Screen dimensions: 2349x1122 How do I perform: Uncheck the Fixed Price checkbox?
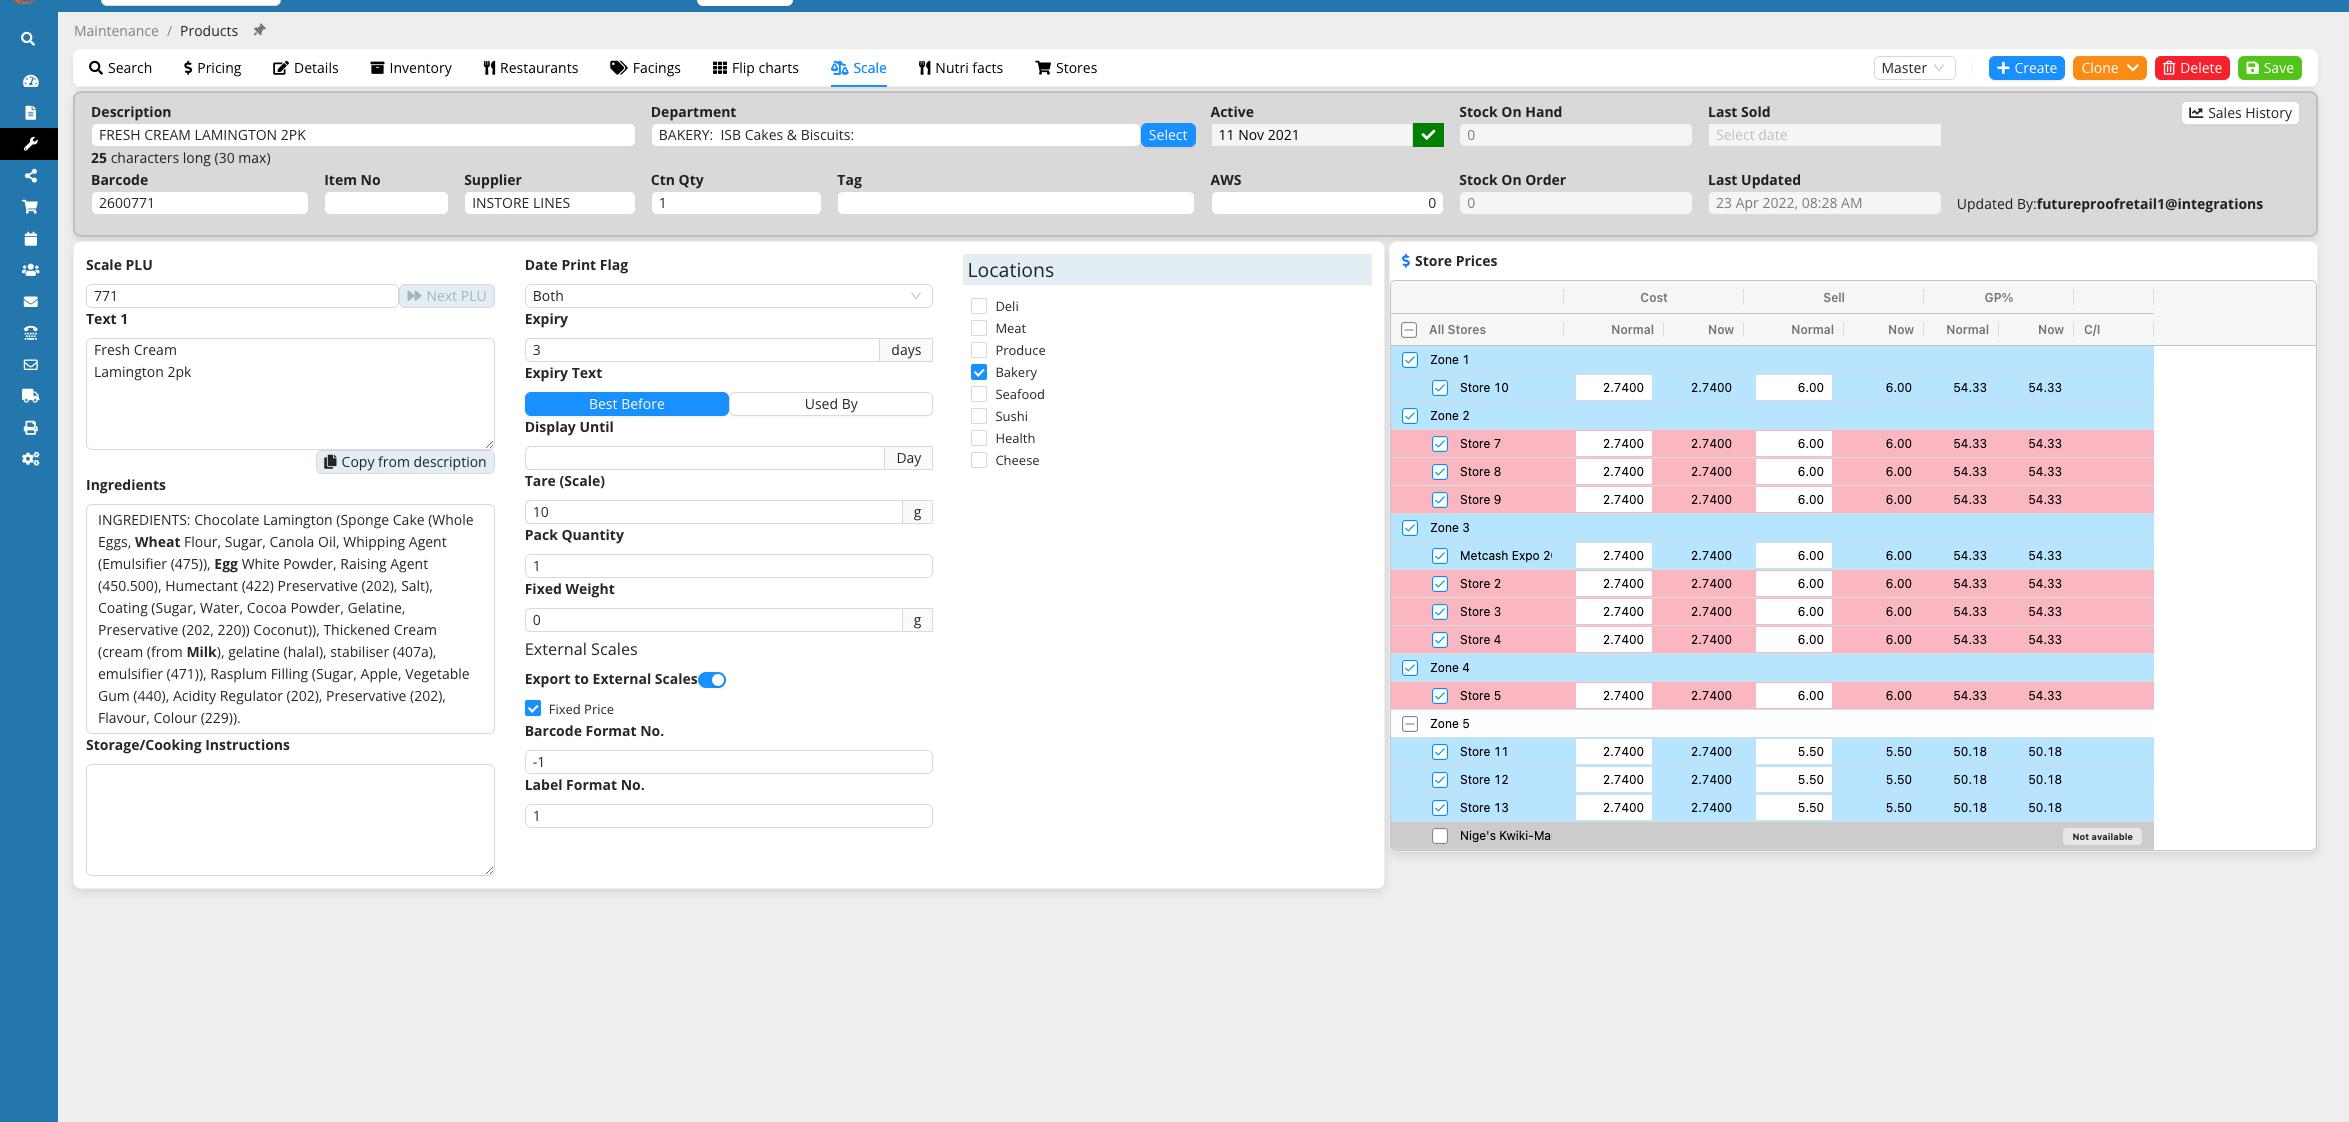pos(533,709)
